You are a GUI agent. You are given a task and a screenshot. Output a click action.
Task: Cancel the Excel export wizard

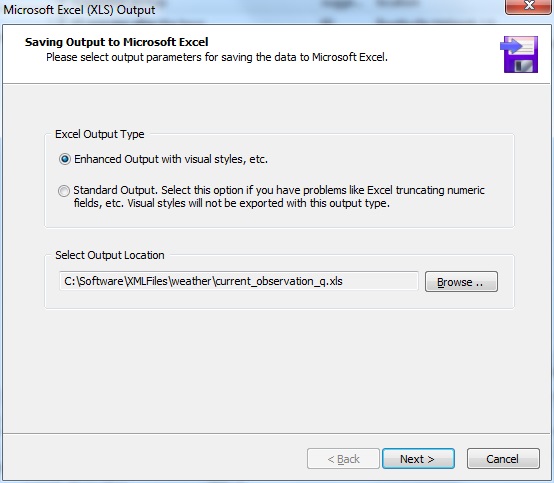tap(503, 459)
